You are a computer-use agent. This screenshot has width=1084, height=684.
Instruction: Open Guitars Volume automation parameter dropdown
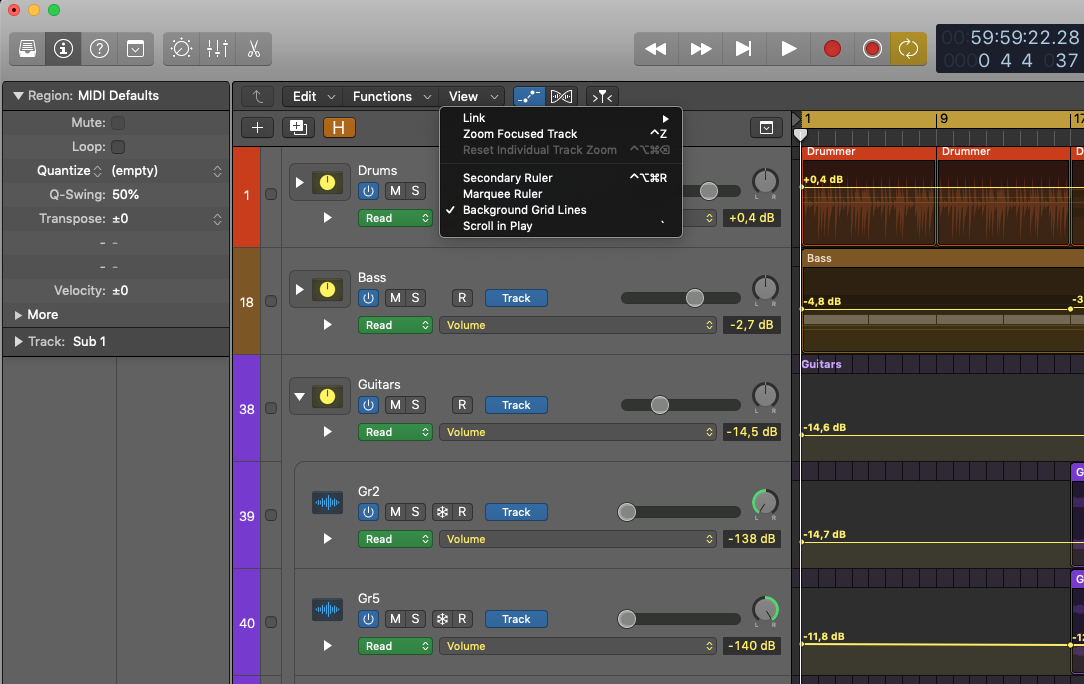577,432
